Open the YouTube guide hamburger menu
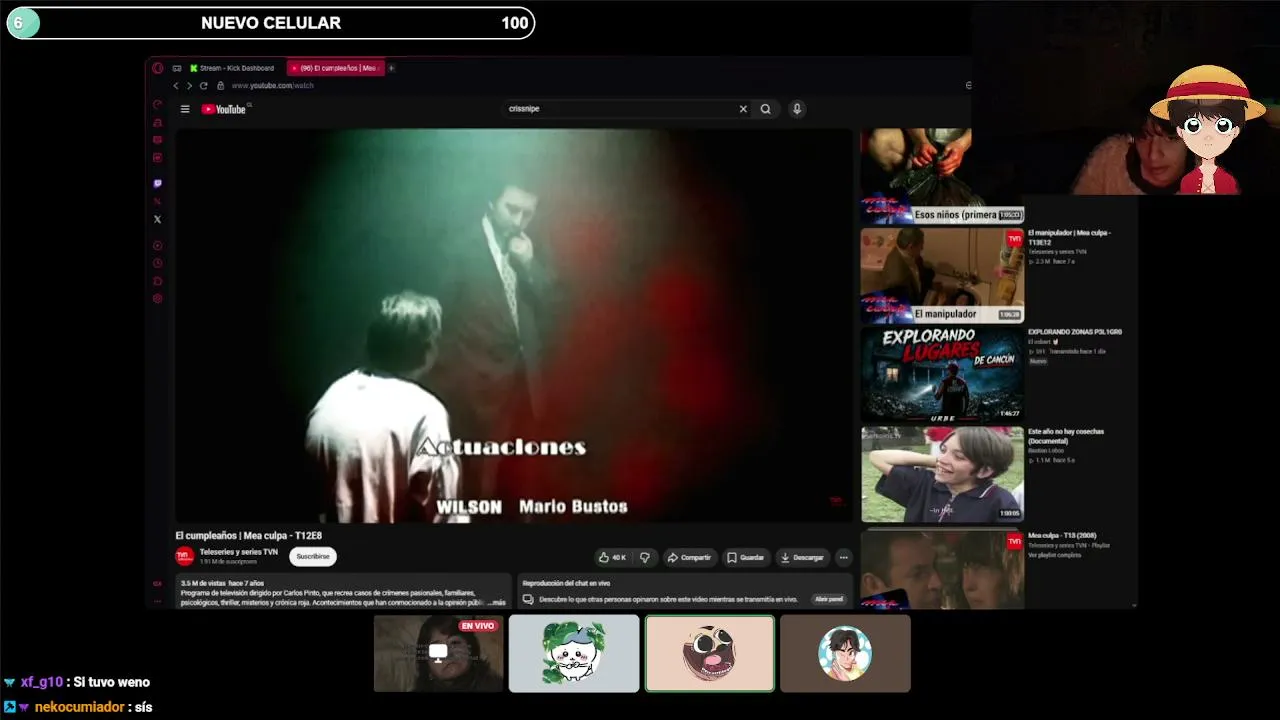1280x720 pixels. [185, 109]
